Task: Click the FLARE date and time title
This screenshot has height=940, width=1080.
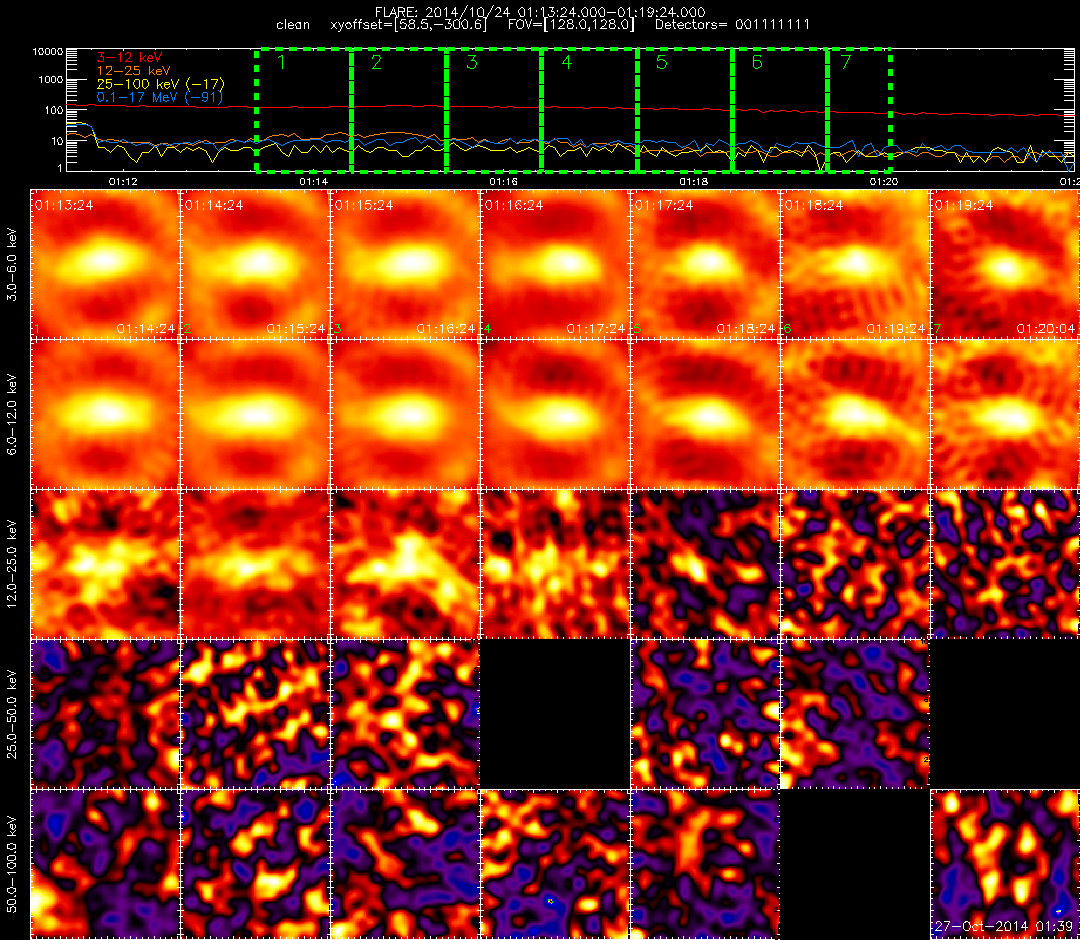Action: pyautogui.click(x=540, y=12)
